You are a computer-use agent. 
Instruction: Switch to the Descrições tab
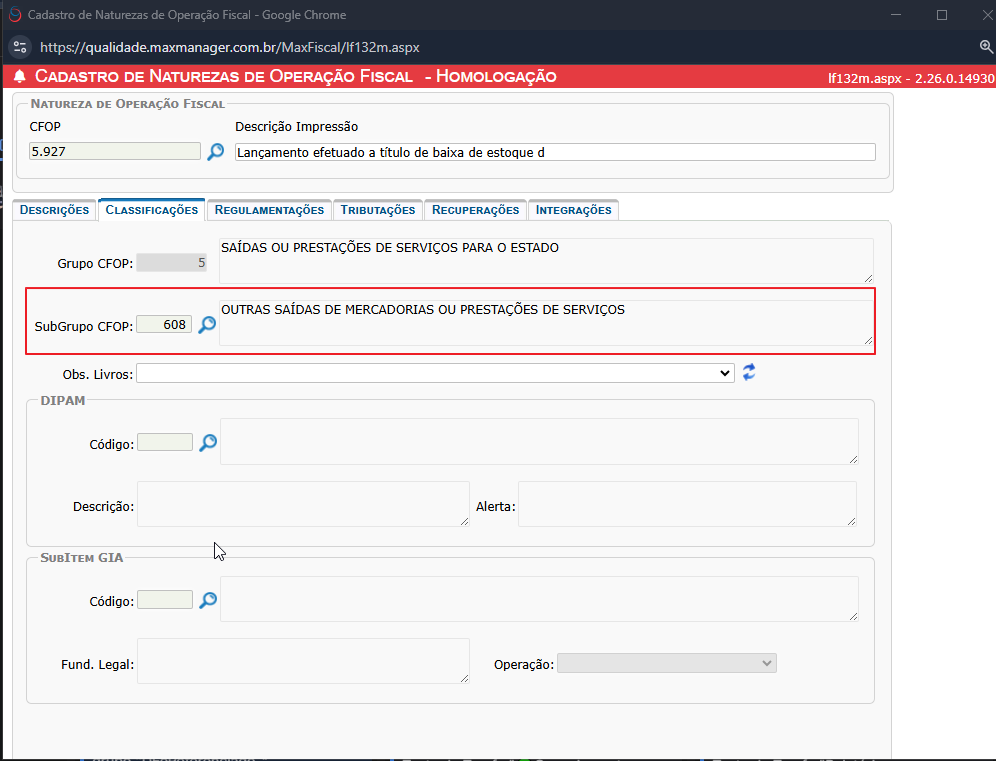point(55,210)
